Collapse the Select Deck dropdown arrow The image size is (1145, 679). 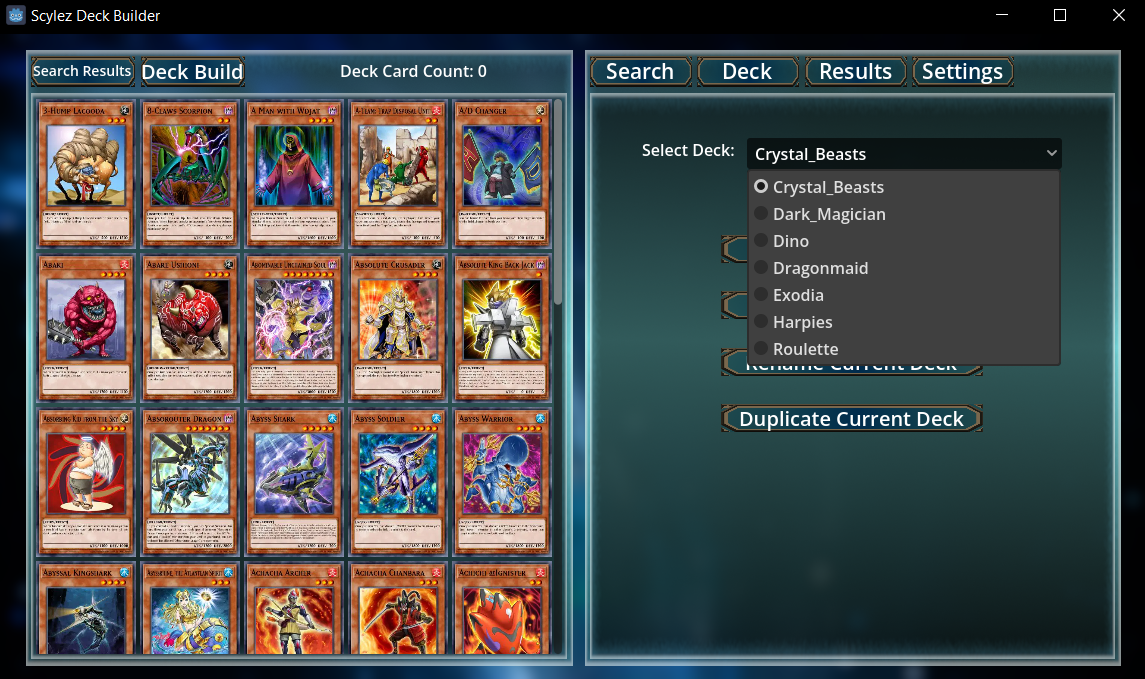click(x=1051, y=153)
